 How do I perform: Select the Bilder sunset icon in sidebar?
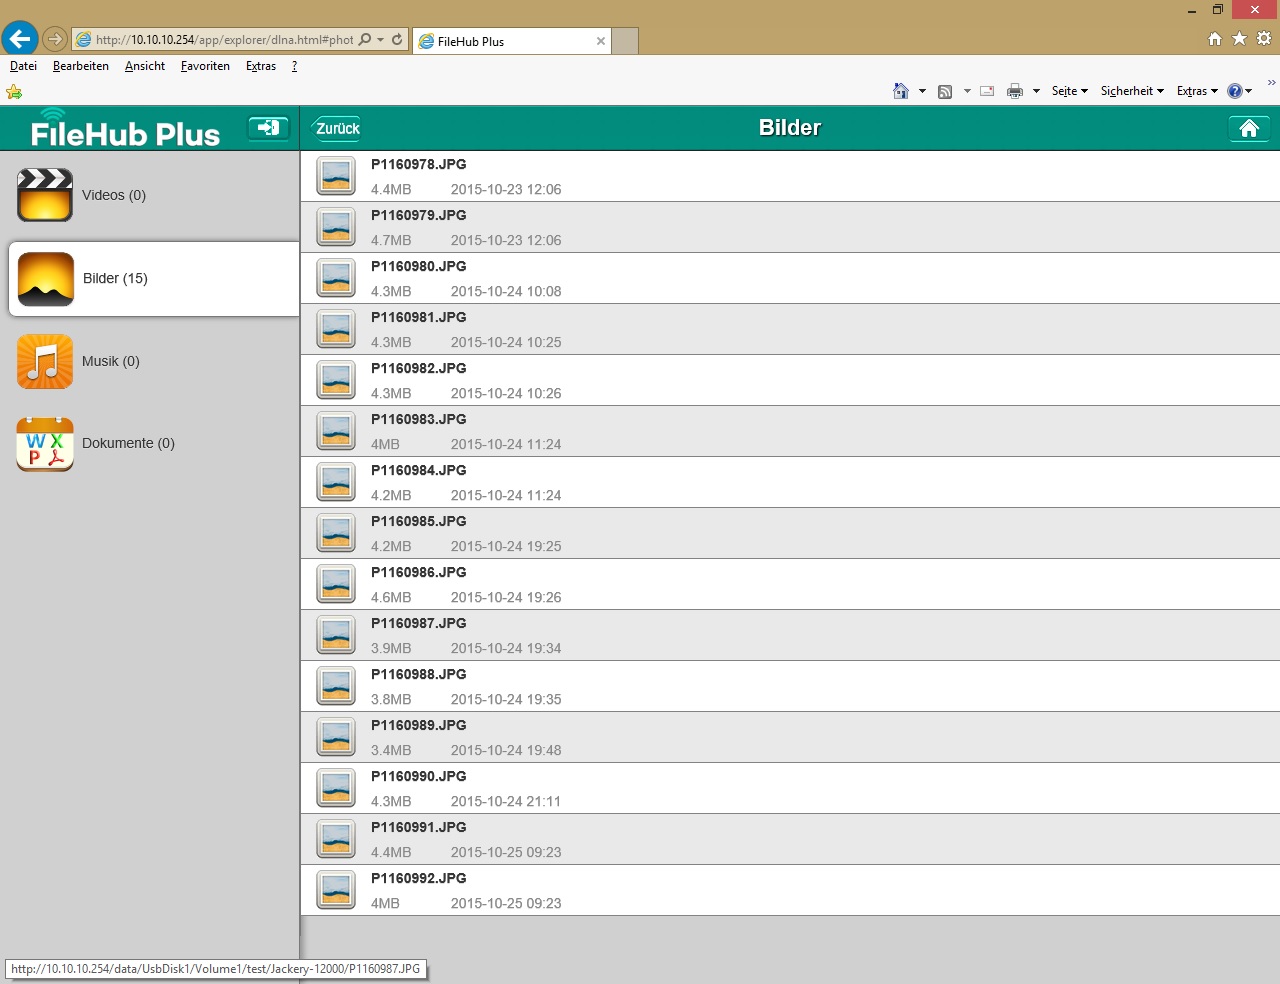tap(45, 278)
